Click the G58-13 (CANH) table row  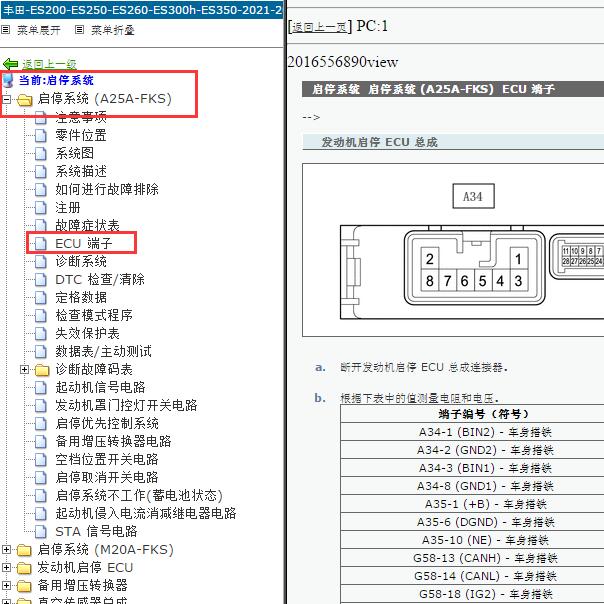click(472, 558)
